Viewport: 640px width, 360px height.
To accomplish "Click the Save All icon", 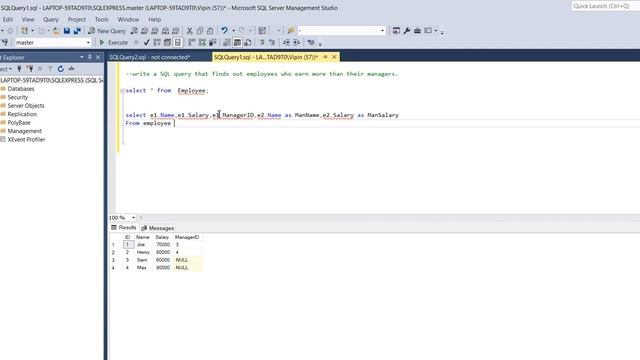I will (x=77, y=31).
